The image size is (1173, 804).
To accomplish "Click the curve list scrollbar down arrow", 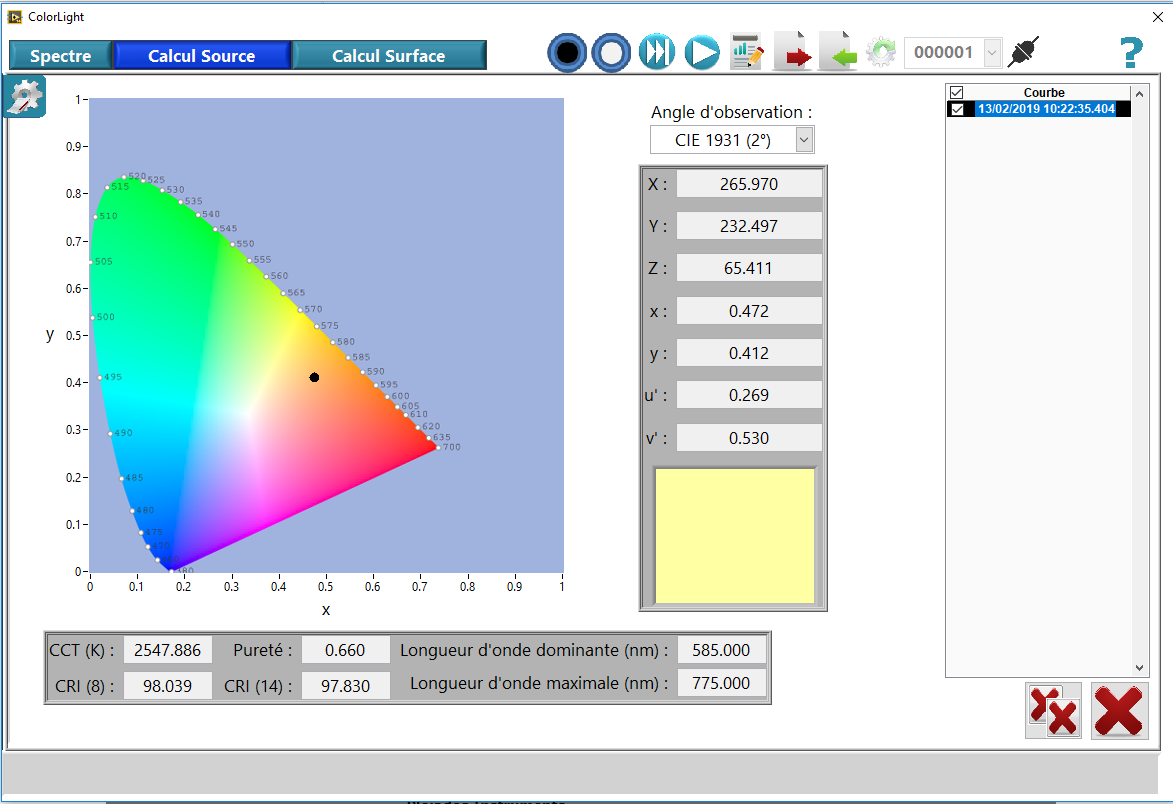I will click(x=1139, y=668).
